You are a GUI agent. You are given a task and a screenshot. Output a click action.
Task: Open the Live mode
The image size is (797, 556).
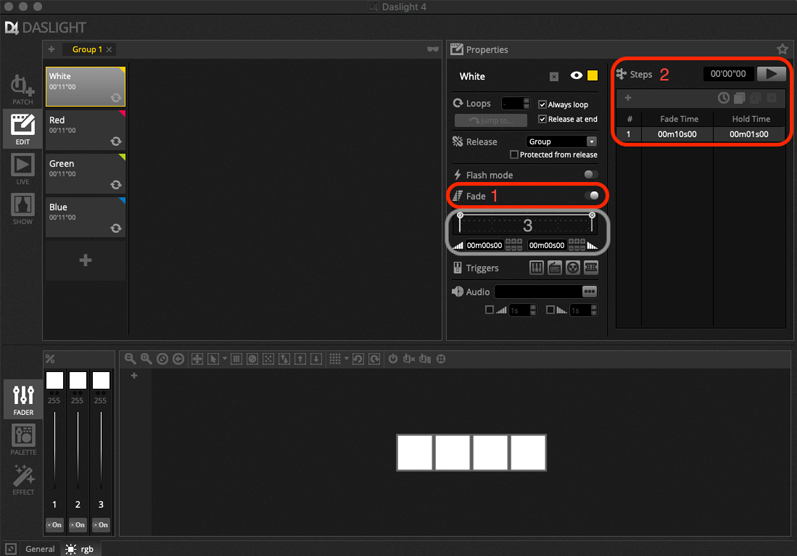click(22, 169)
